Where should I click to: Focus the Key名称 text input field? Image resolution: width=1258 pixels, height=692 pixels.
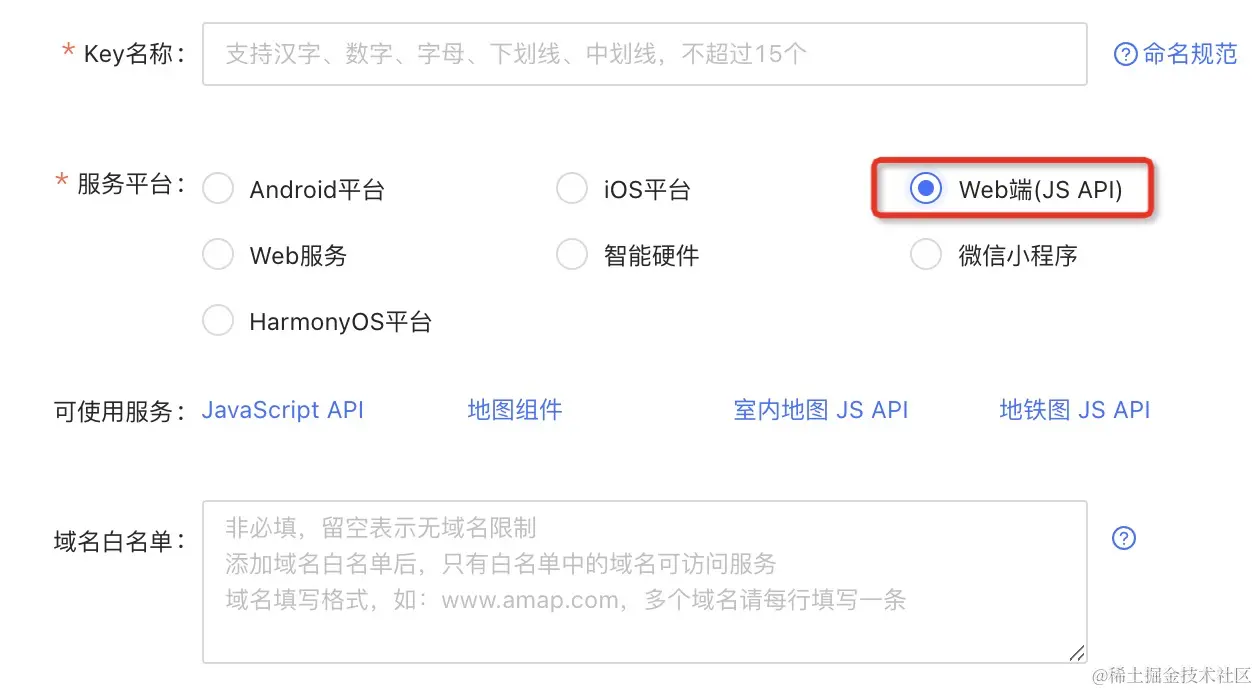pyautogui.click(x=645, y=54)
